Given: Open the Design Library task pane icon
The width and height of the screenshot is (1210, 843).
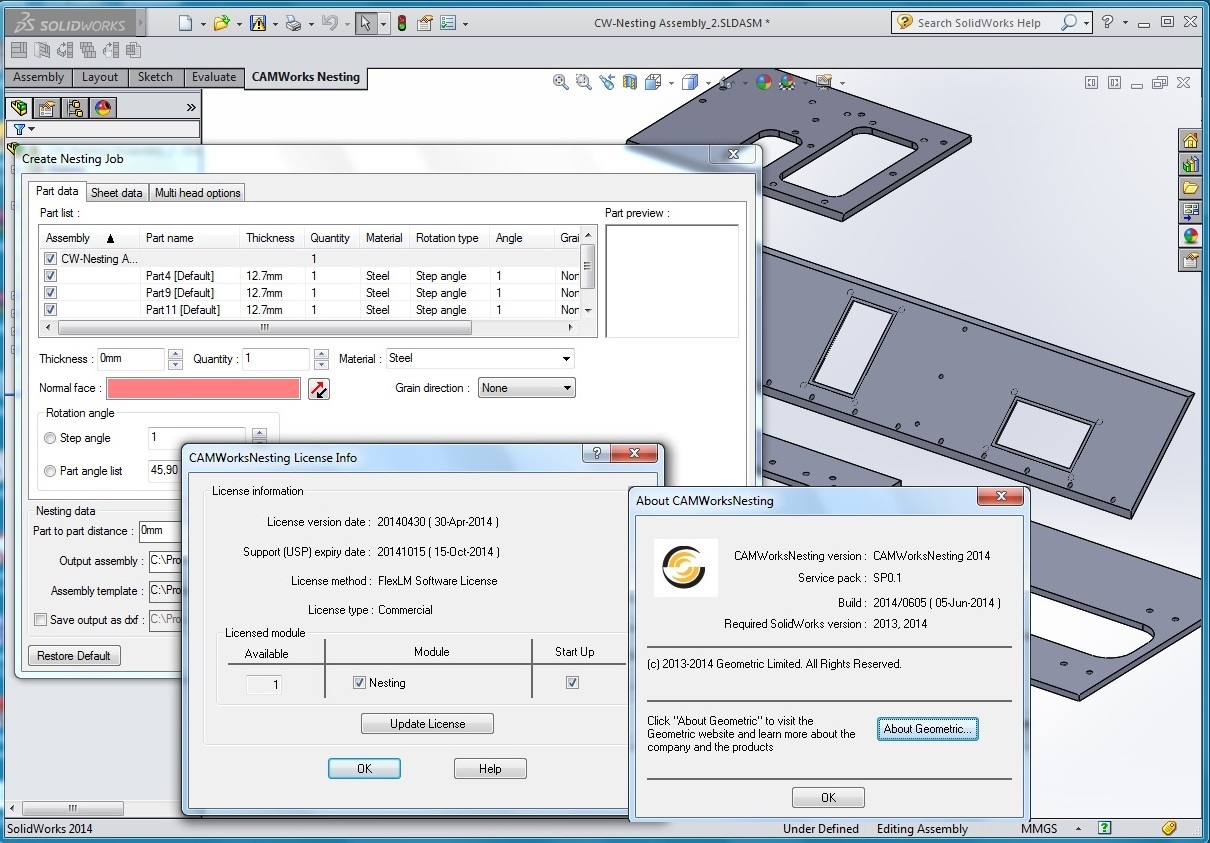Looking at the screenshot, I should tap(1190, 164).
